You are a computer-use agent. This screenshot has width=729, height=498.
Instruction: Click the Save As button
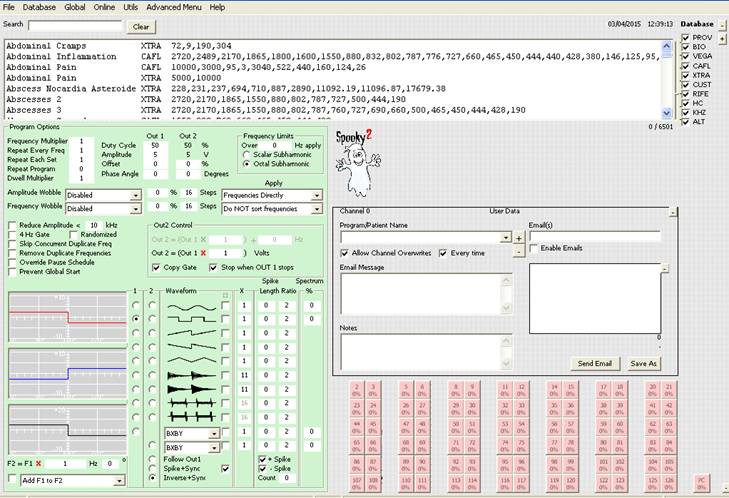tap(643, 364)
